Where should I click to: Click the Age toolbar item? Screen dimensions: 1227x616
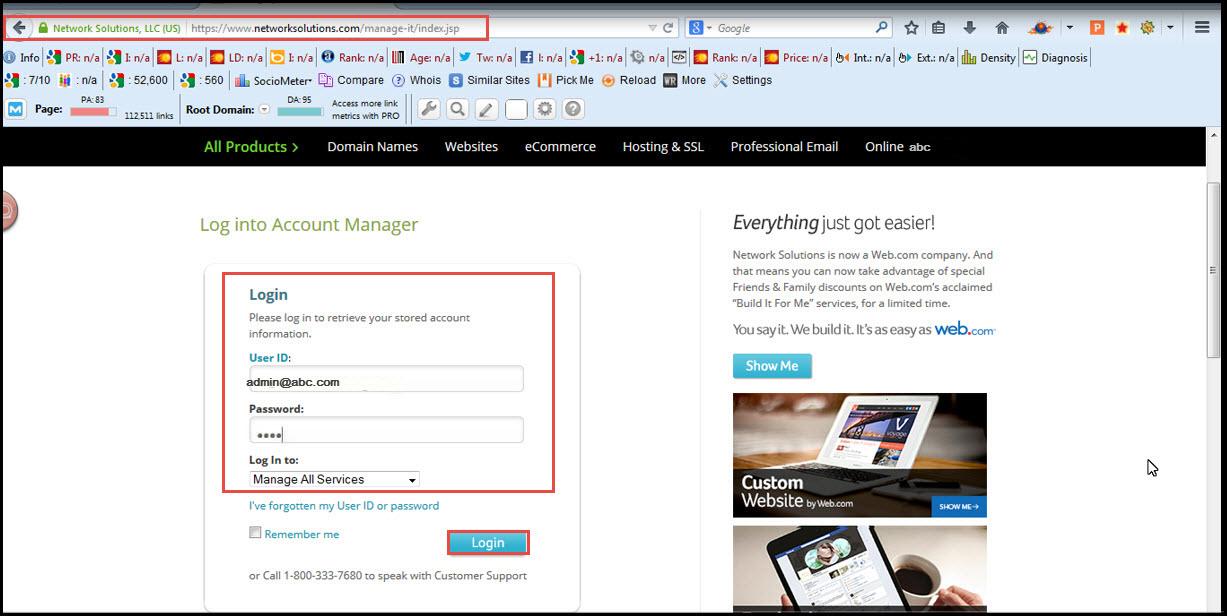click(420, 58)
